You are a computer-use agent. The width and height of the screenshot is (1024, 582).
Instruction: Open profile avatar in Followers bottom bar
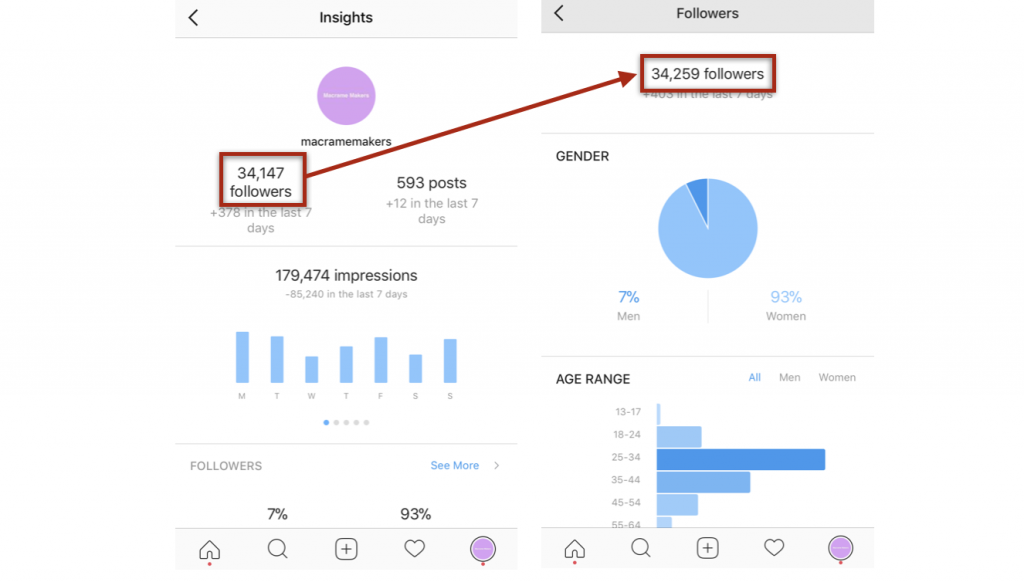(840, 547)
